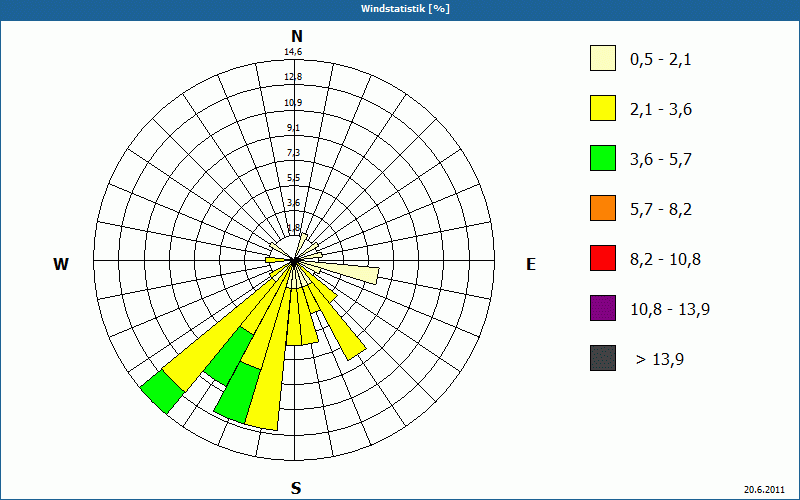Click the 3,6 radial axis value
Viewport: 800px width, 500px height.
tap(293, 203)
